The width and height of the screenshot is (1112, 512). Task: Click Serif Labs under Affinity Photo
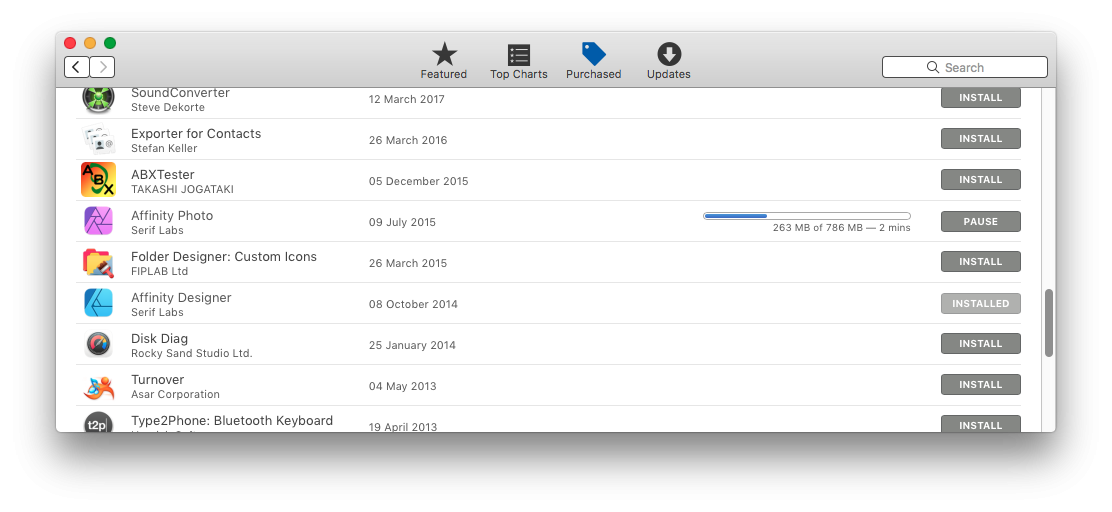[157, 230]
